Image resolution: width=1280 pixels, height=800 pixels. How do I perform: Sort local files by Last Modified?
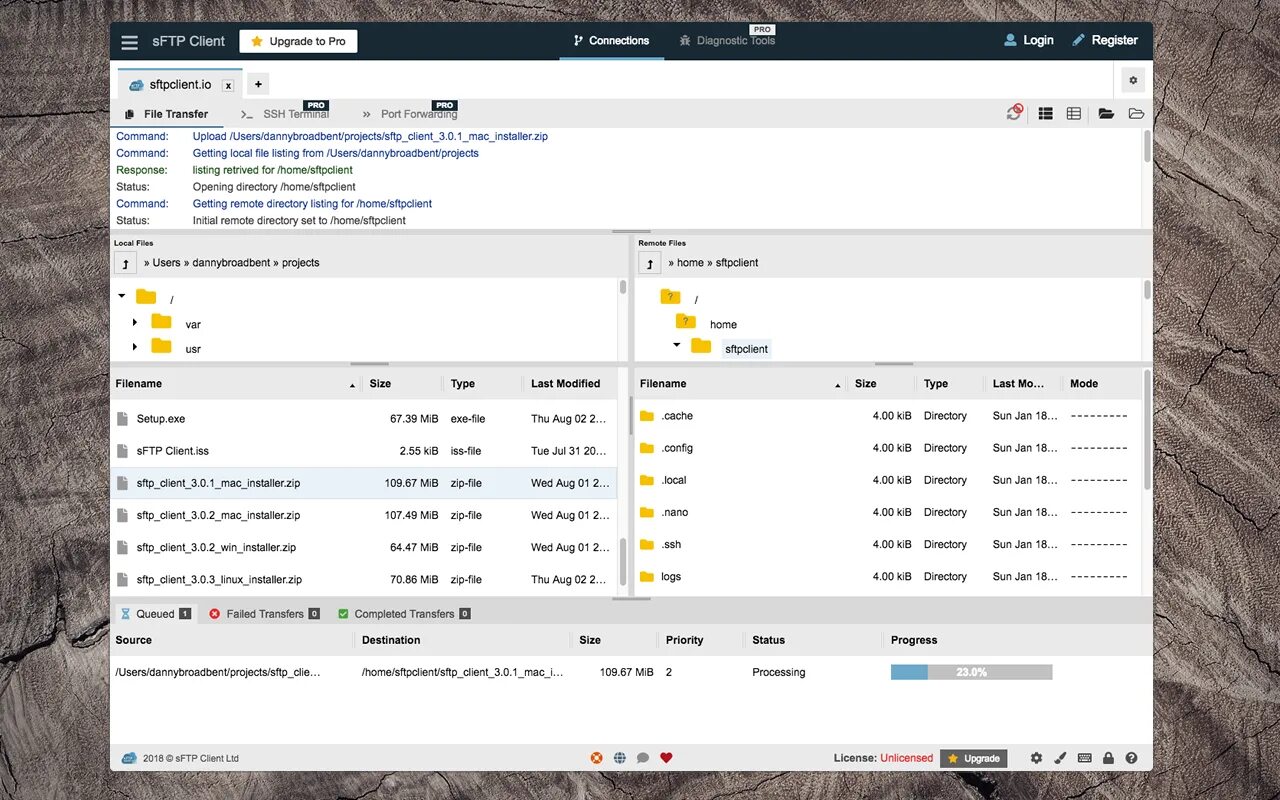click(569, 384)
